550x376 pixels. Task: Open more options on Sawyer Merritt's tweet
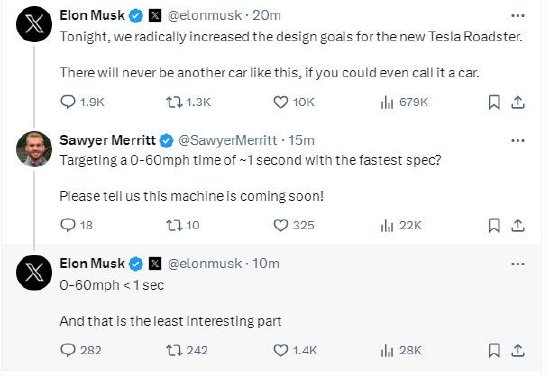click(518, 141)
